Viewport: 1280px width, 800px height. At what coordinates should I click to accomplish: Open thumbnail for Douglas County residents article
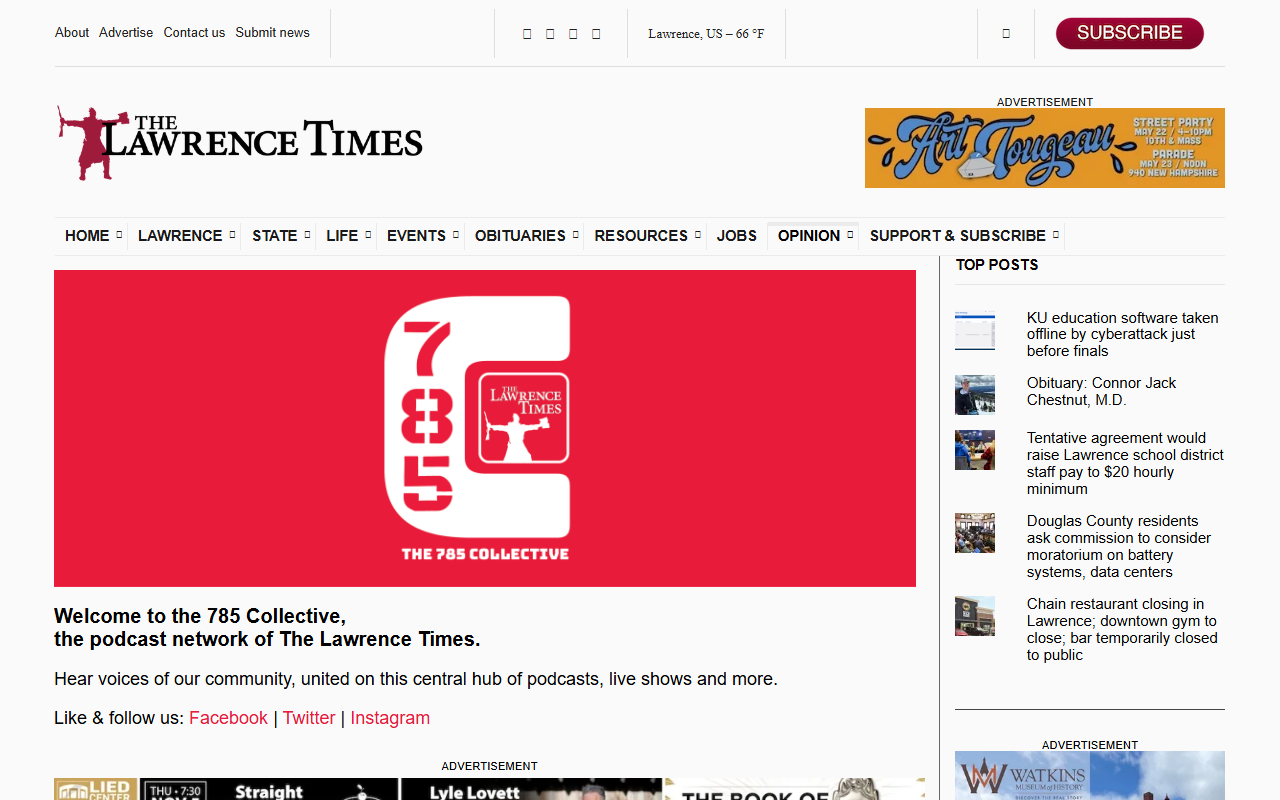coord(975,533)
